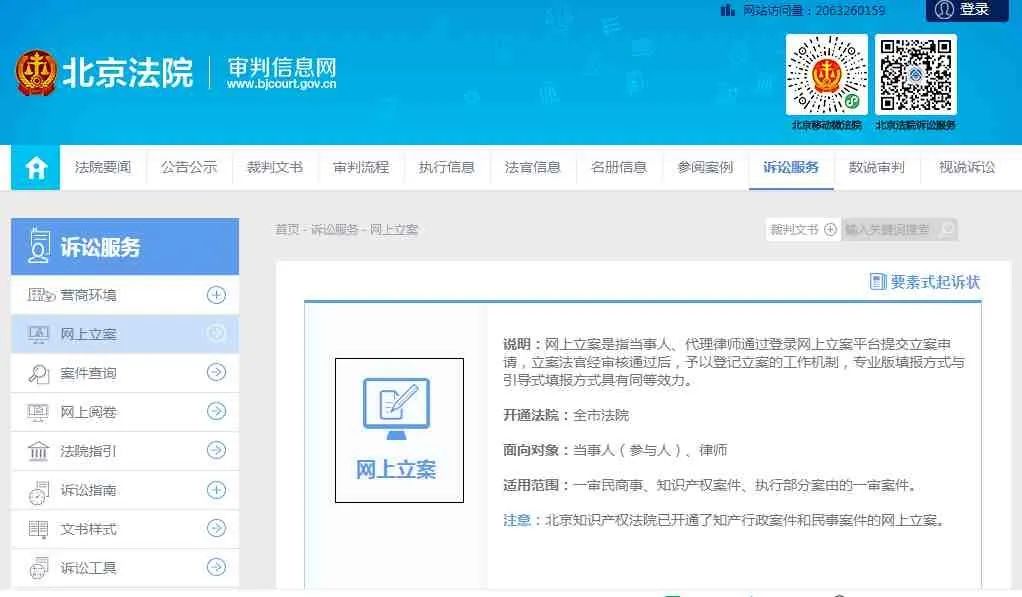This screenshot has width=1022, height=597.
Task: Open the 数说审判 menu
Action: (x=877, y=167)
